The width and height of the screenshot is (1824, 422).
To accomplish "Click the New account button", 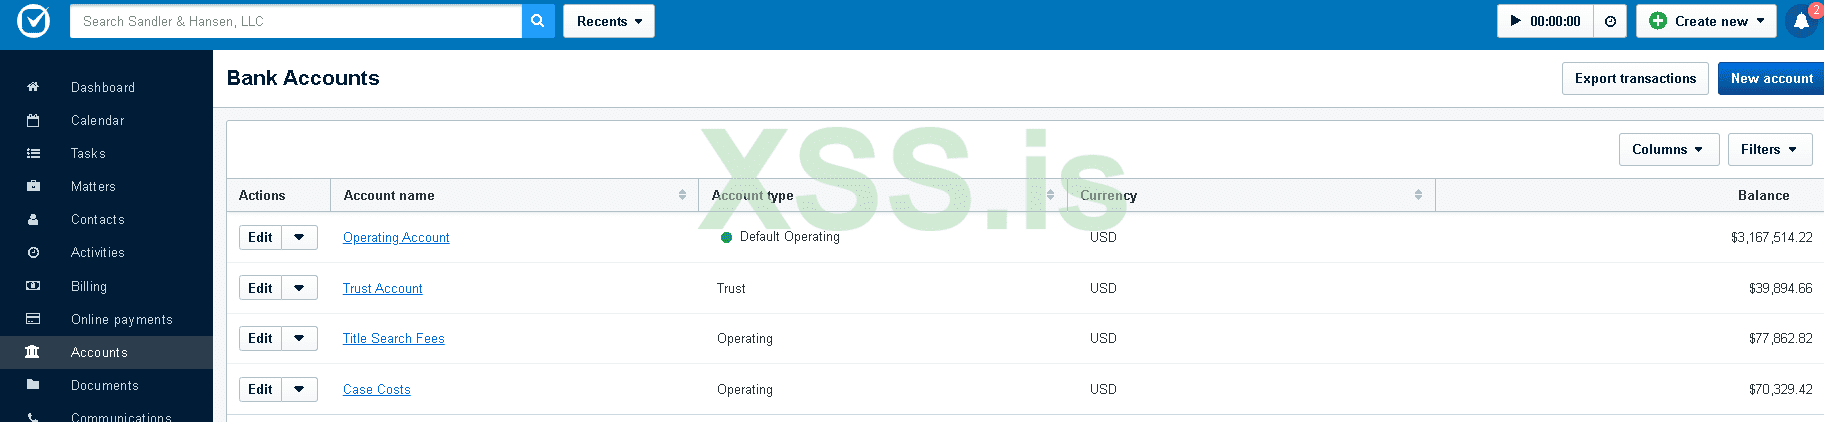I will coord(1771,78).
